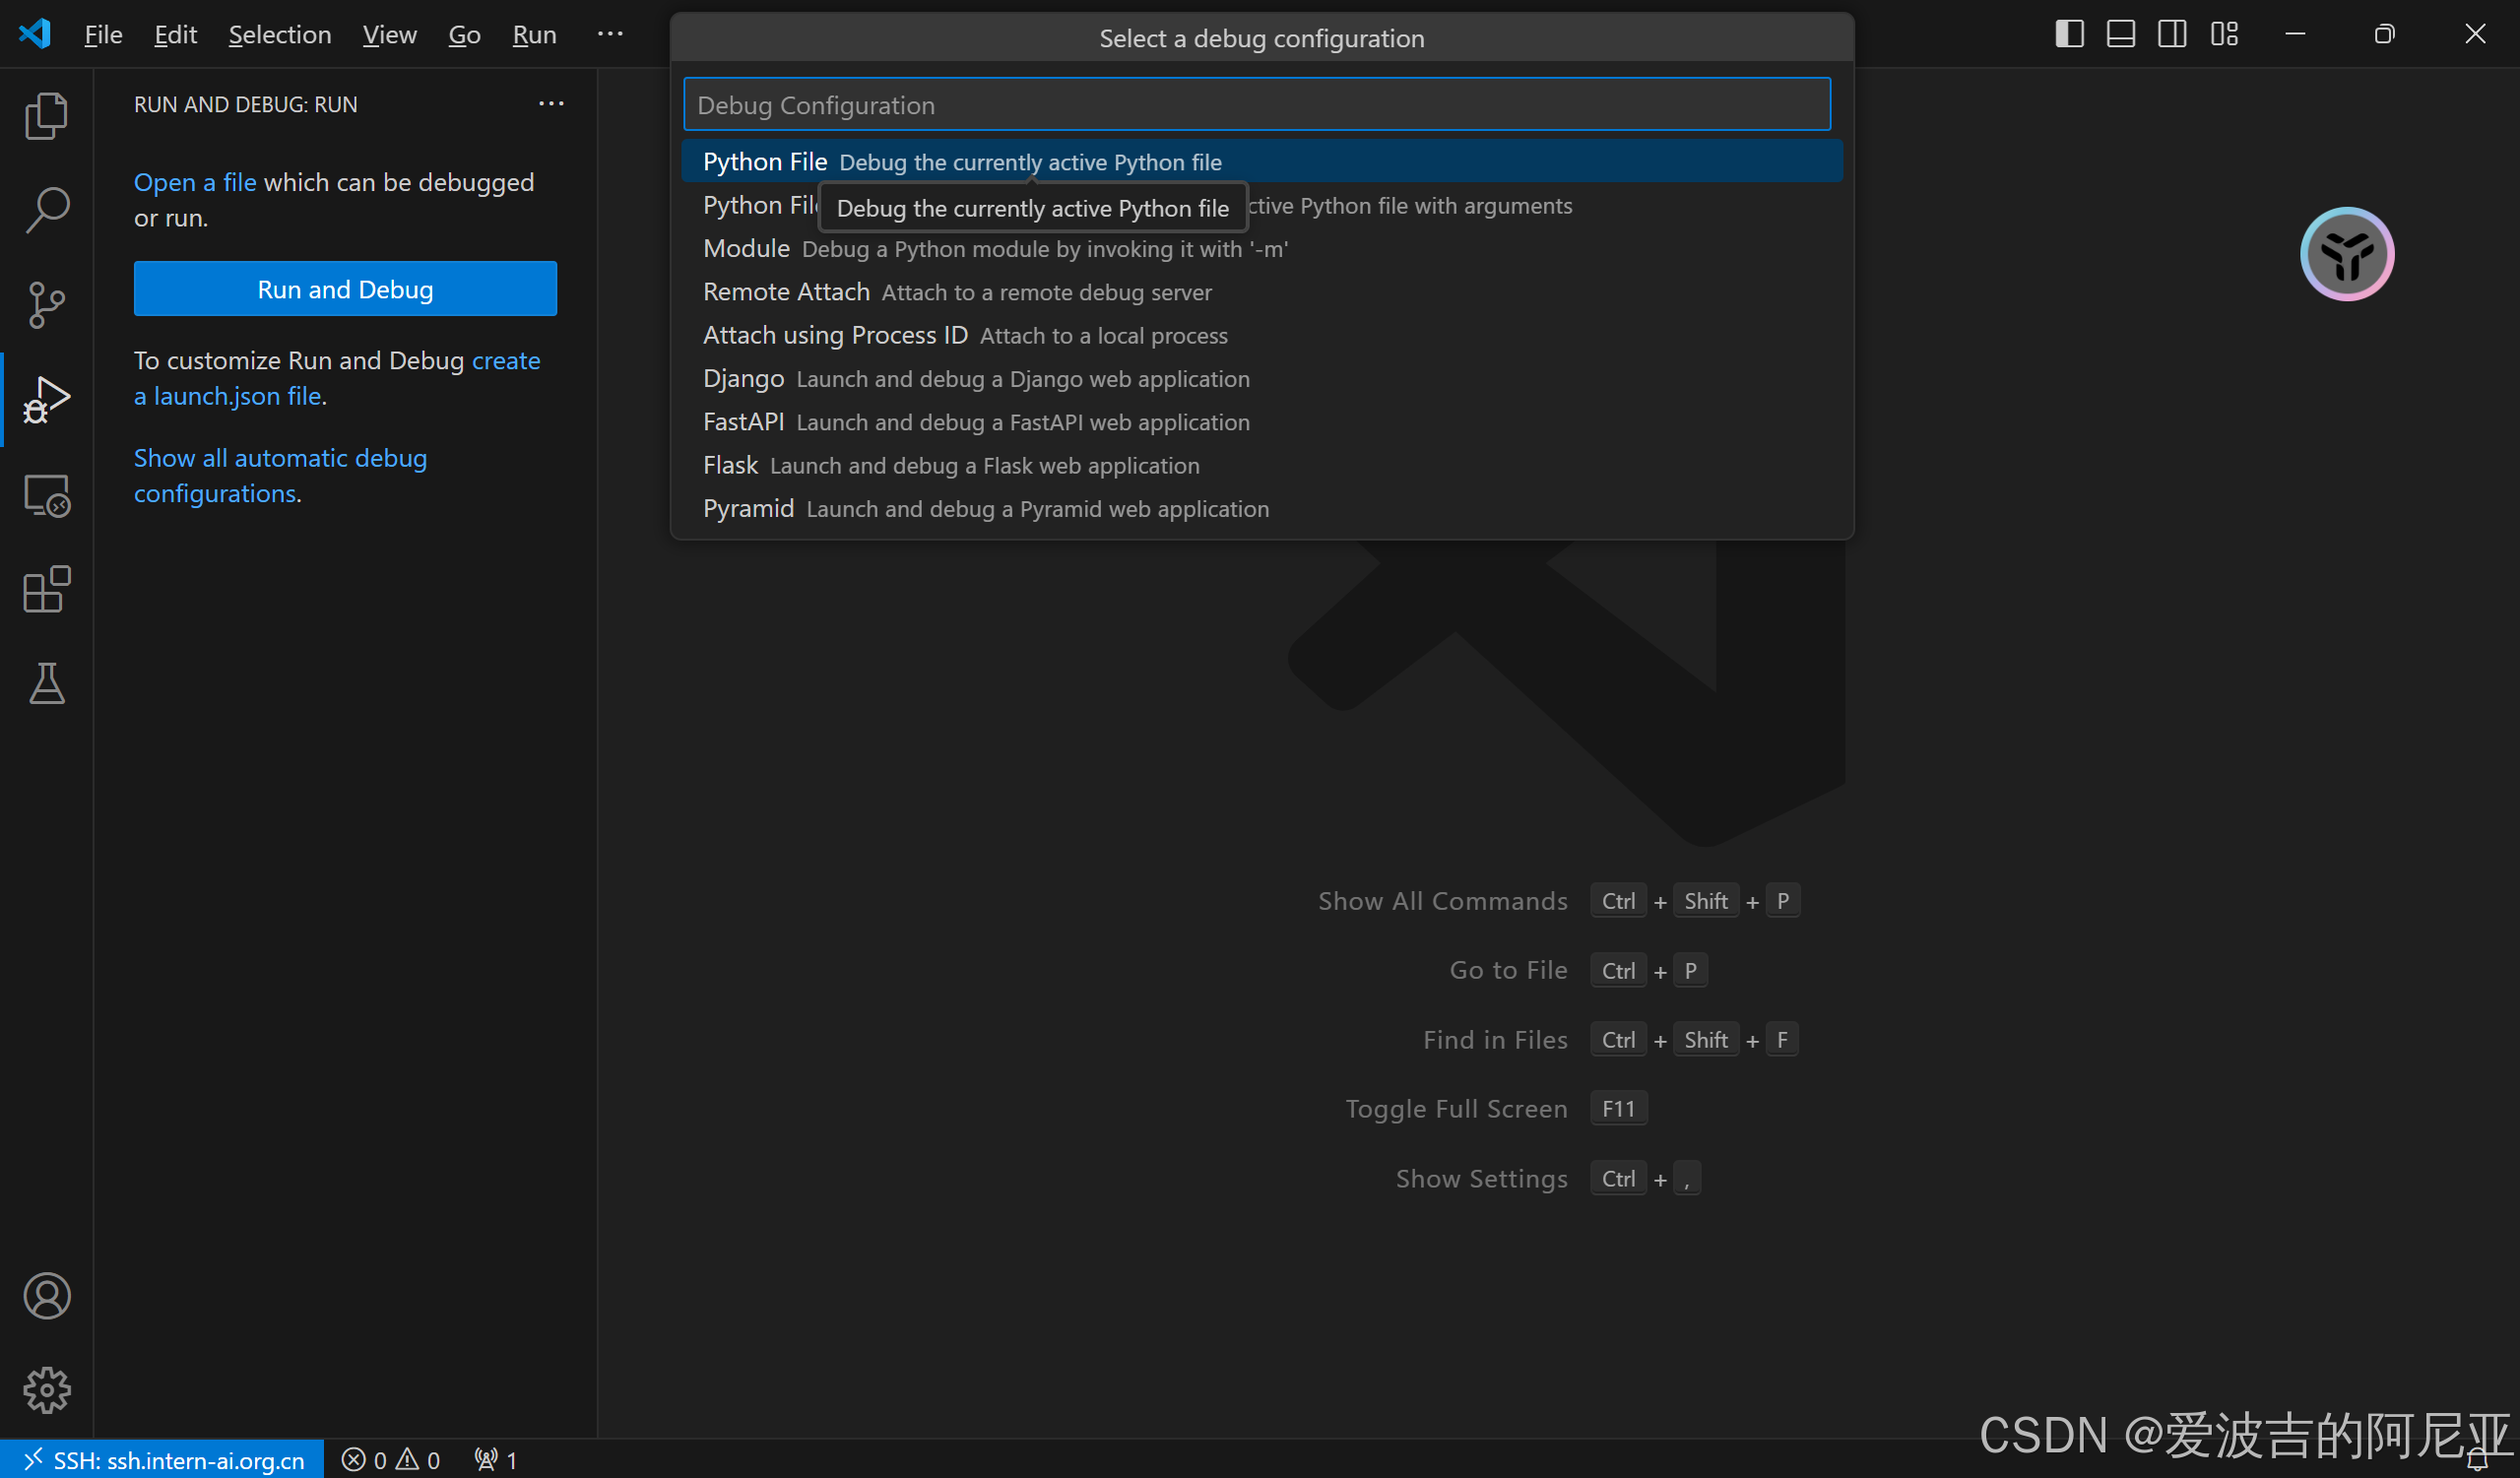Image resolution: width=2520 pixels, height=1478 pixels.
Task: Expand hidden menus with title bar ellipsis
Action: pyautogui.click(x=610, y=34)
